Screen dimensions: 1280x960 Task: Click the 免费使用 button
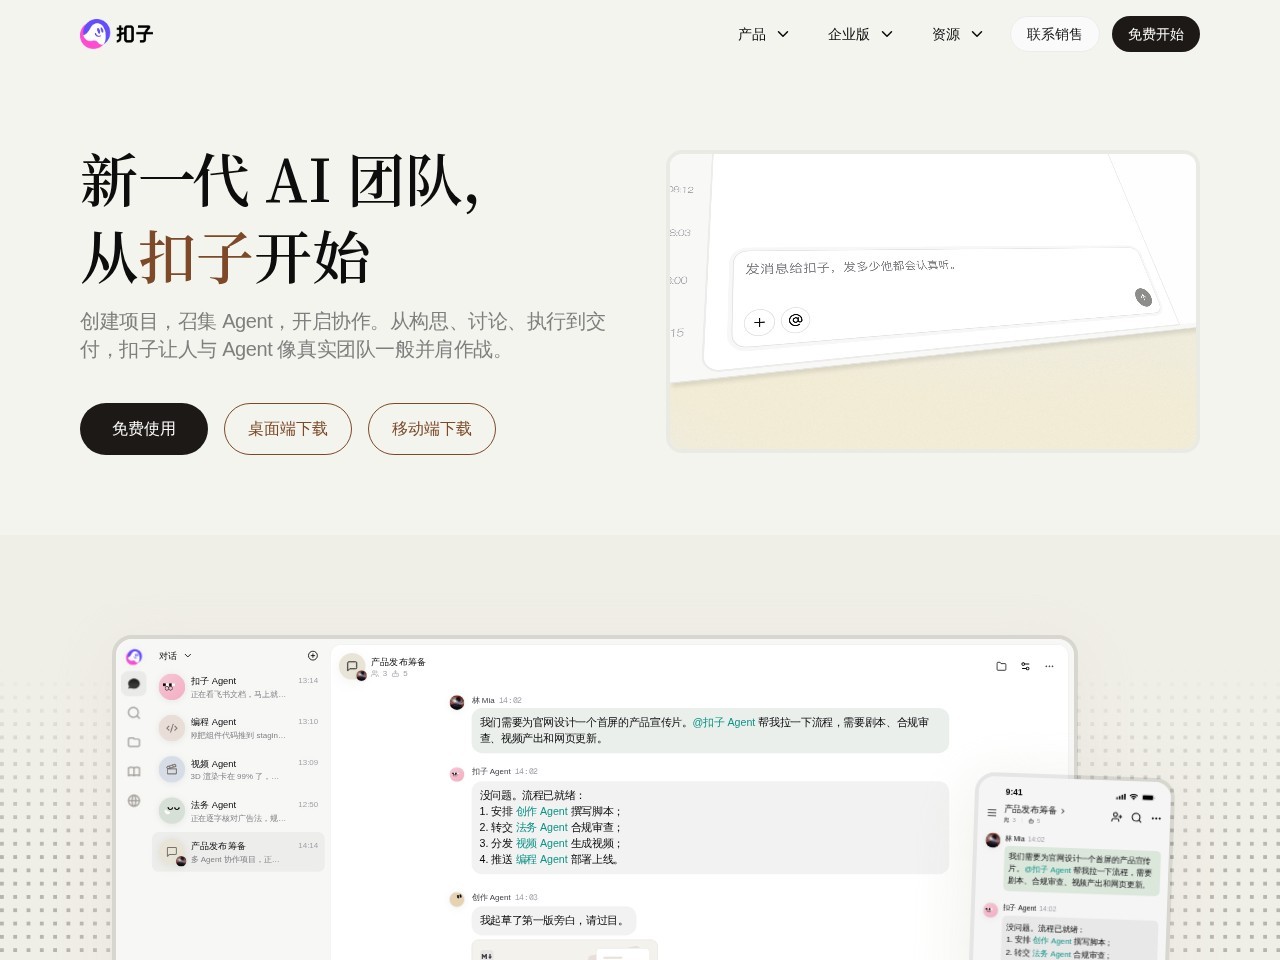[x=144, y=429]
